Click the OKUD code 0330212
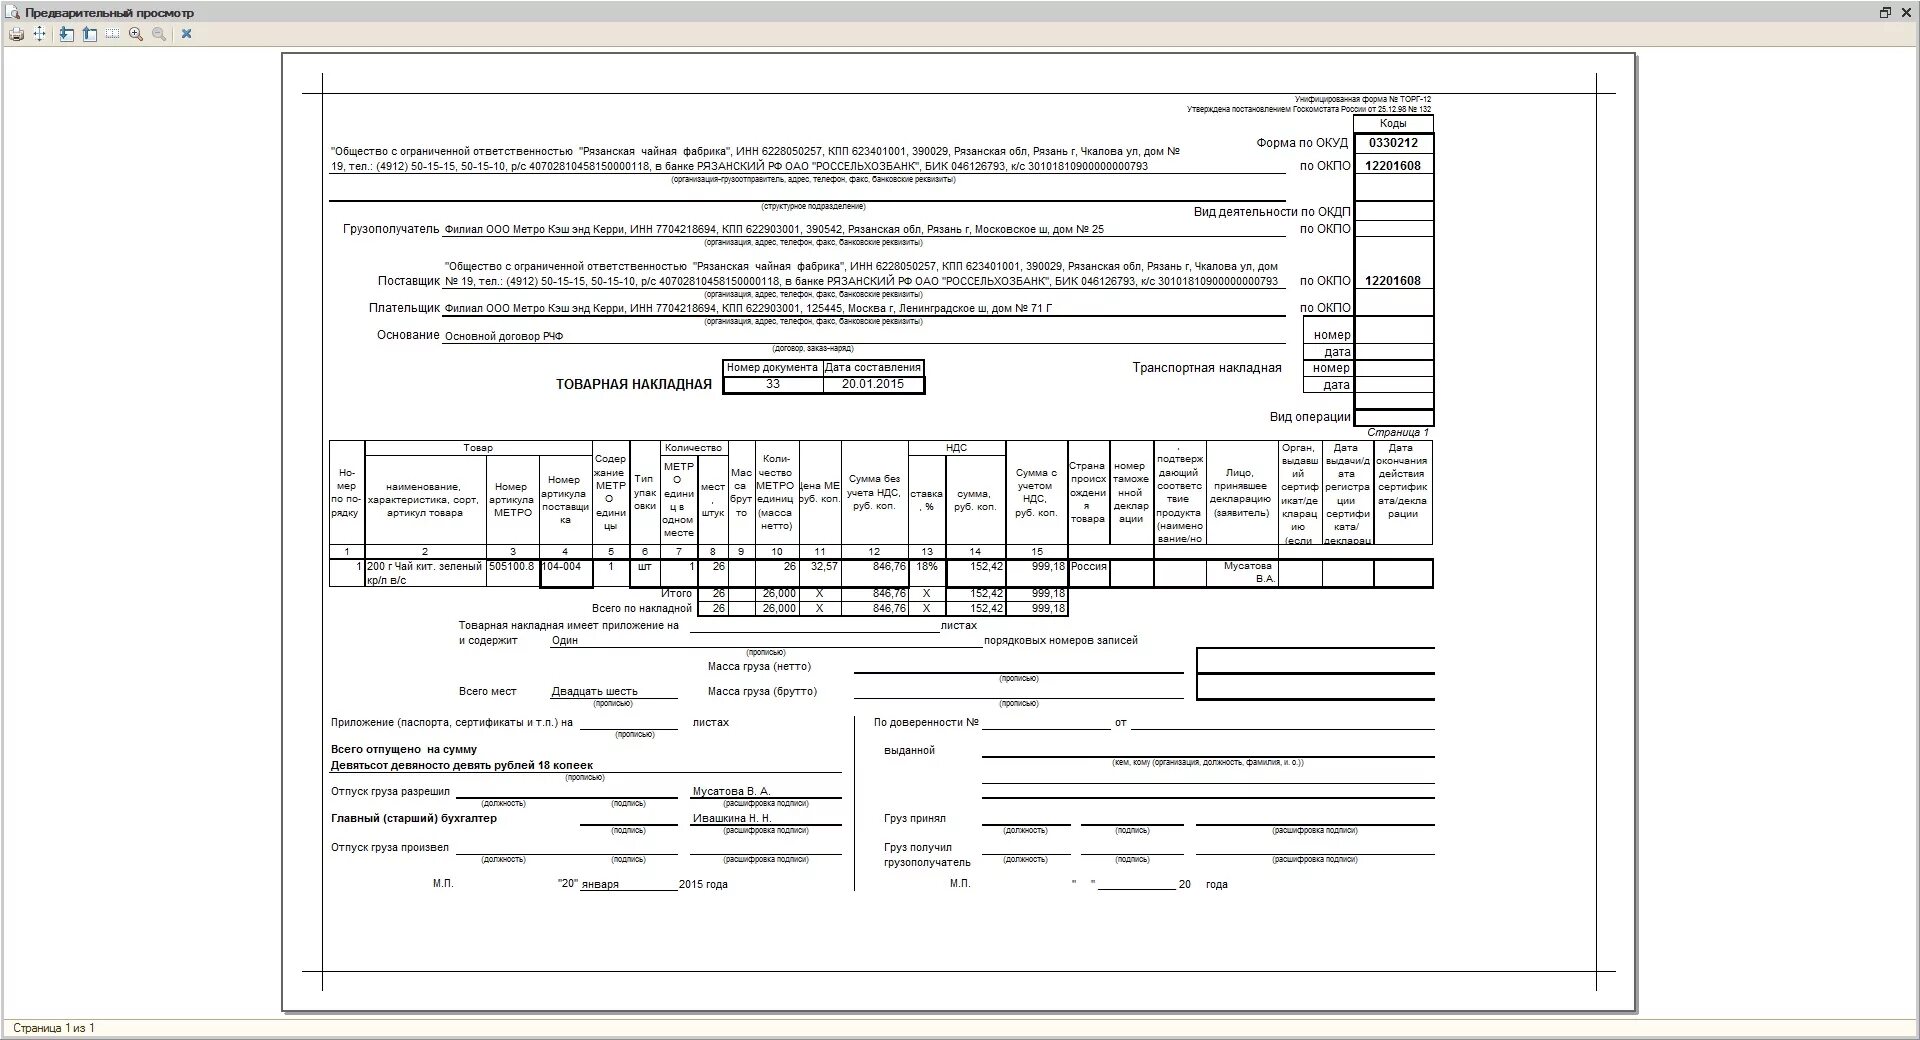 (x=1394, y=143)
